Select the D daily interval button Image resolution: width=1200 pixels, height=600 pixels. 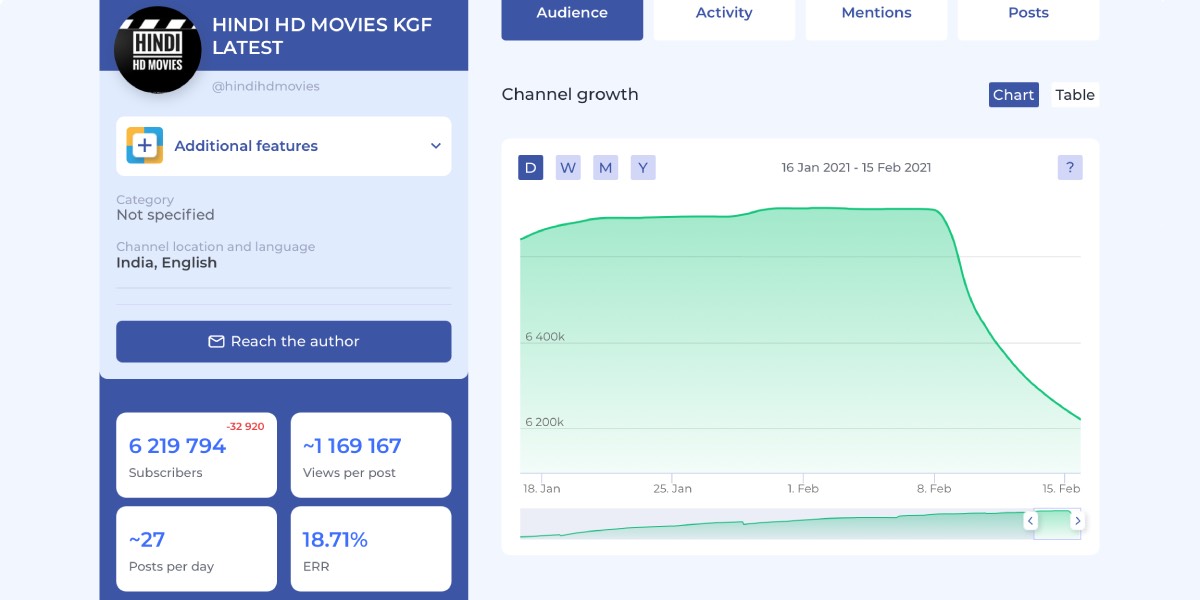pos(530,168)
